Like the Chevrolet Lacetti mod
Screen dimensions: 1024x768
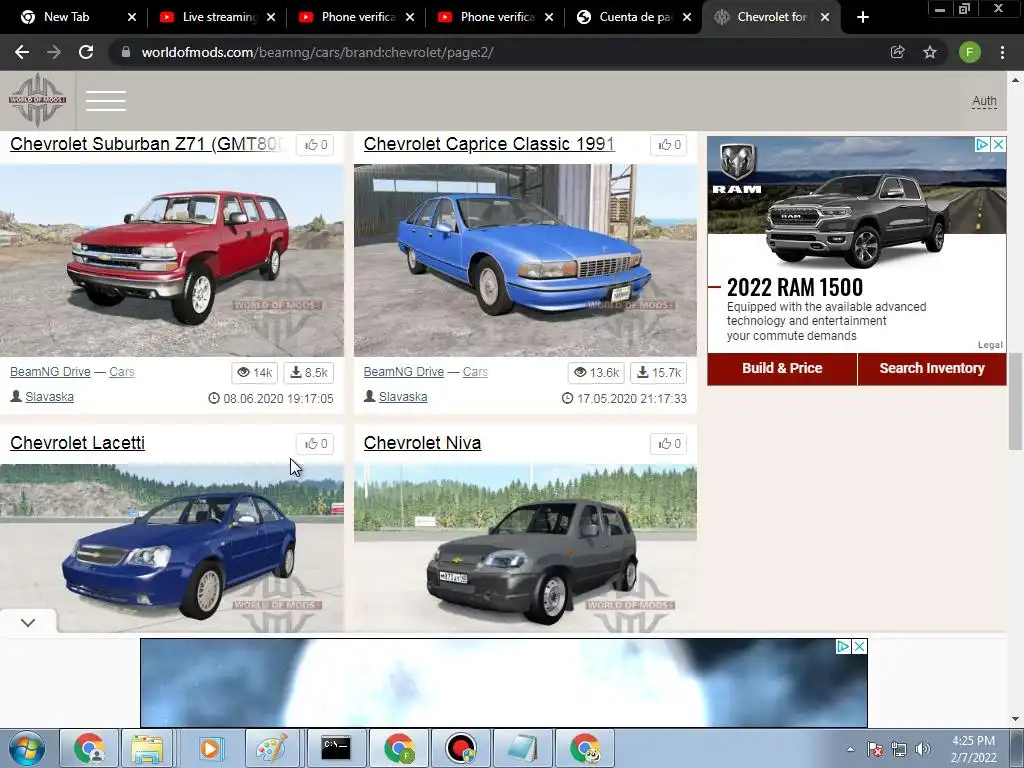(x=315, y=443)
